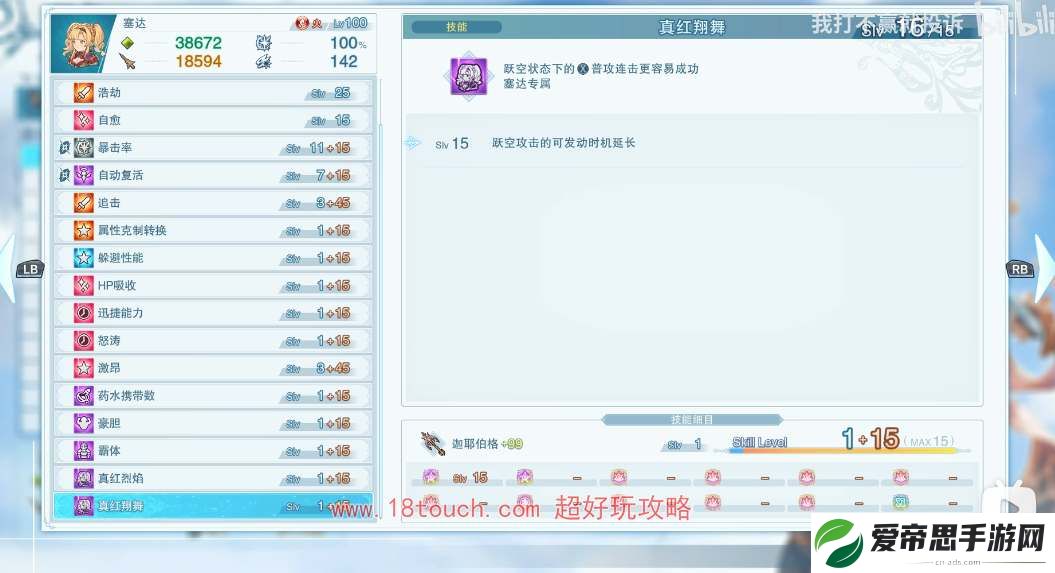Image resolution: width=1055 pixels, height=573 pixels.
Task: Click the 暴击率 level value 11+15
Action: point(330,147)
